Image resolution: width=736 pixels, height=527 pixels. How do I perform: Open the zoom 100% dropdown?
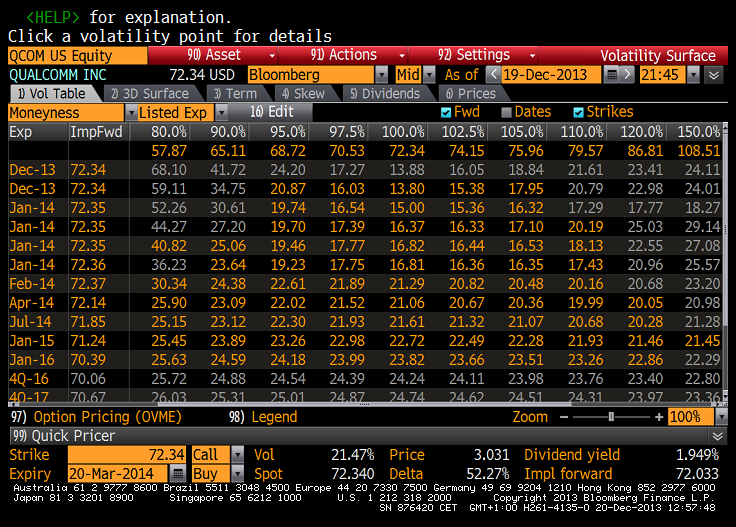(x=722, y=417)
